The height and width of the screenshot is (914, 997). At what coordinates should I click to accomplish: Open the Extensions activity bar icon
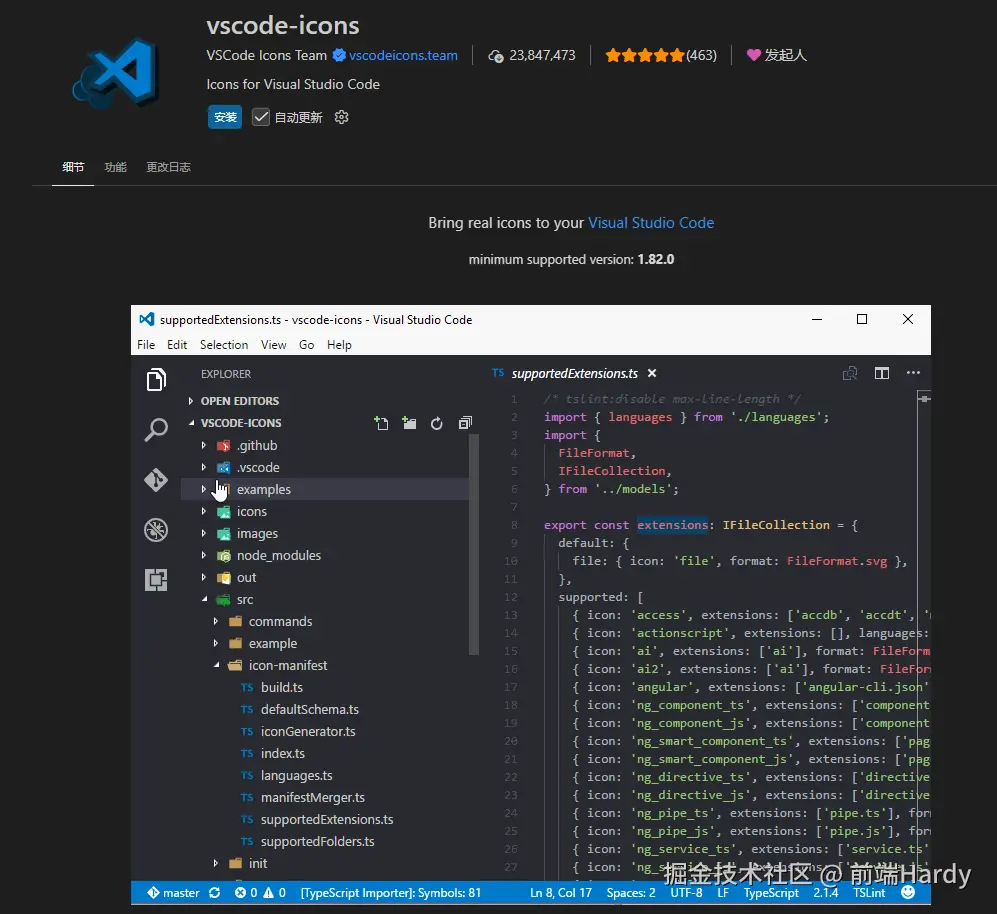(156, 579)
